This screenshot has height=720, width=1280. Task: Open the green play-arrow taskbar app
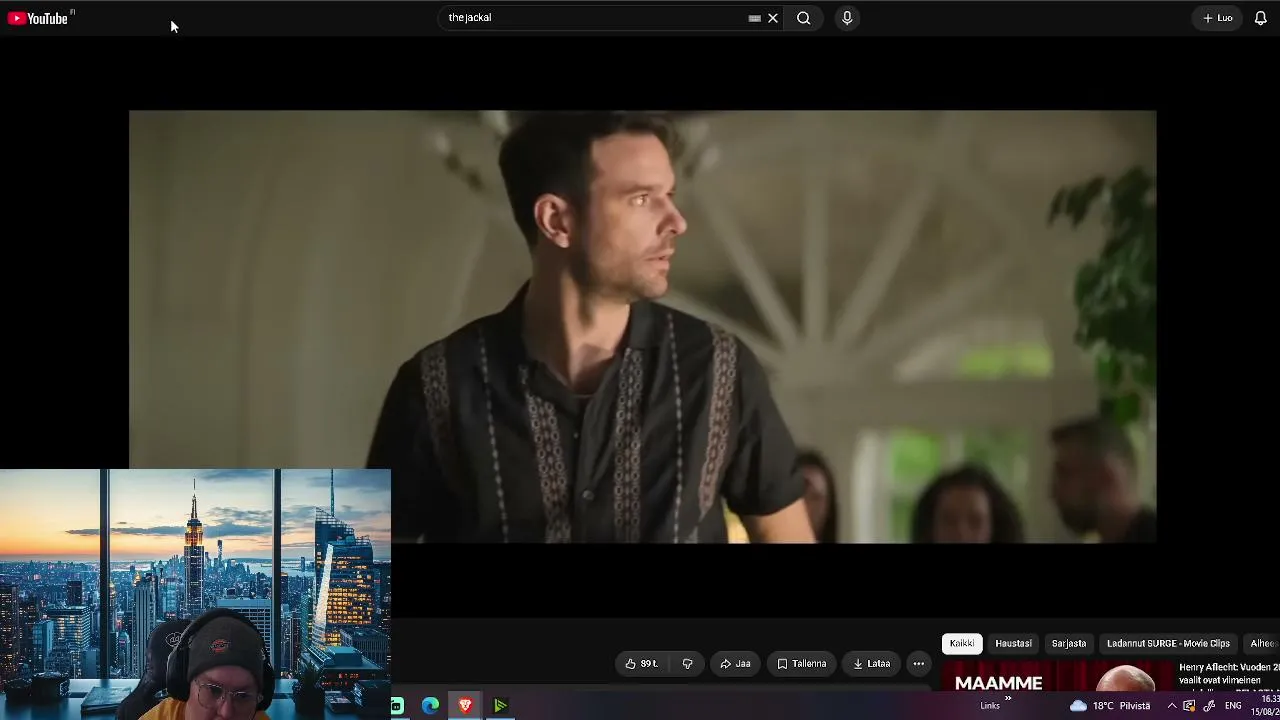point(500,706)
